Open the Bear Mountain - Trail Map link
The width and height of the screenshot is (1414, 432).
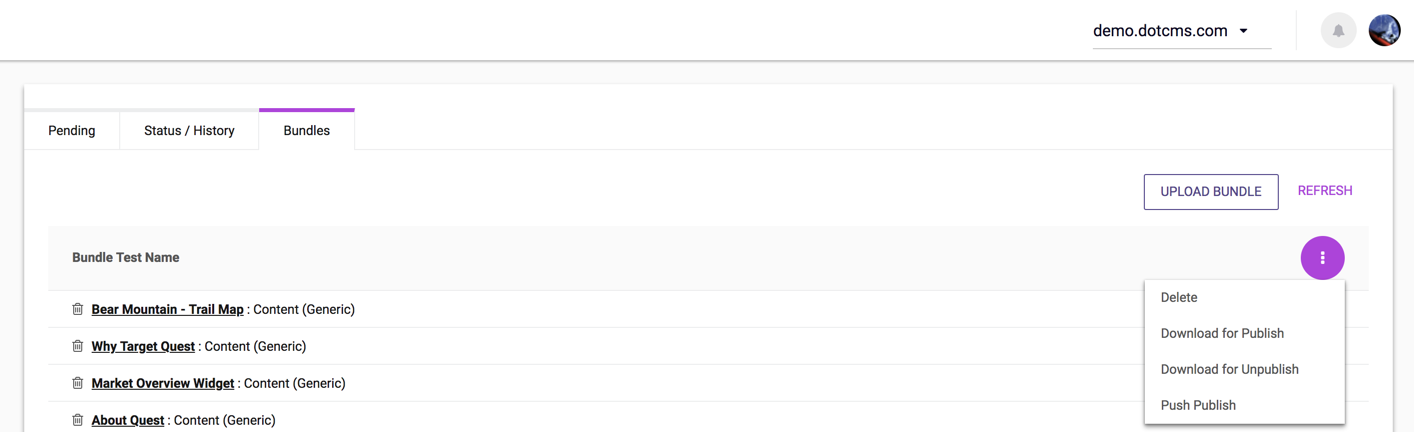click(167, 309)
